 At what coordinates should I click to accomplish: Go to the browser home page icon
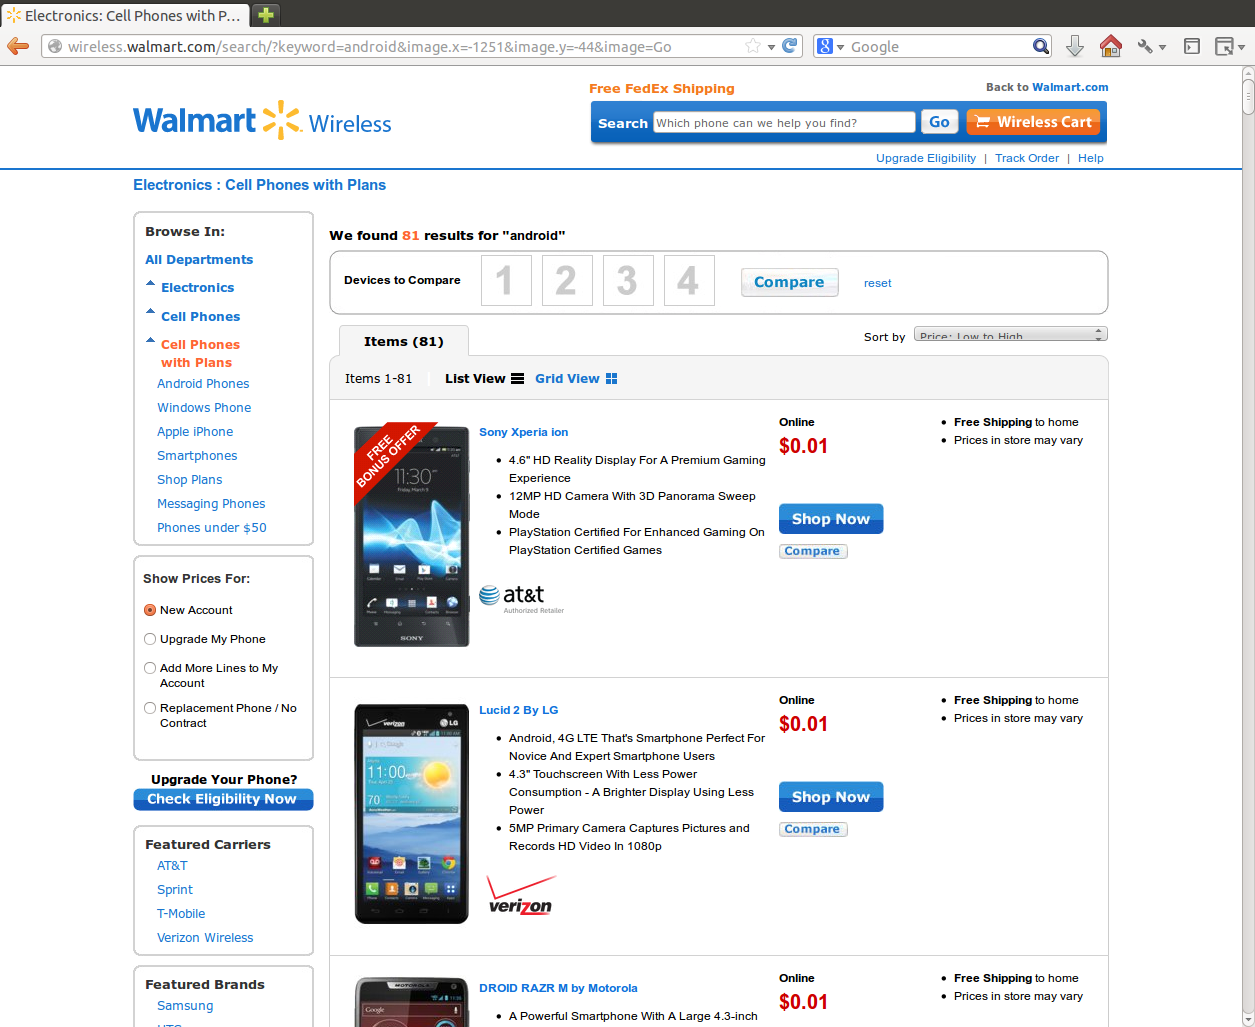[1110, 46]
